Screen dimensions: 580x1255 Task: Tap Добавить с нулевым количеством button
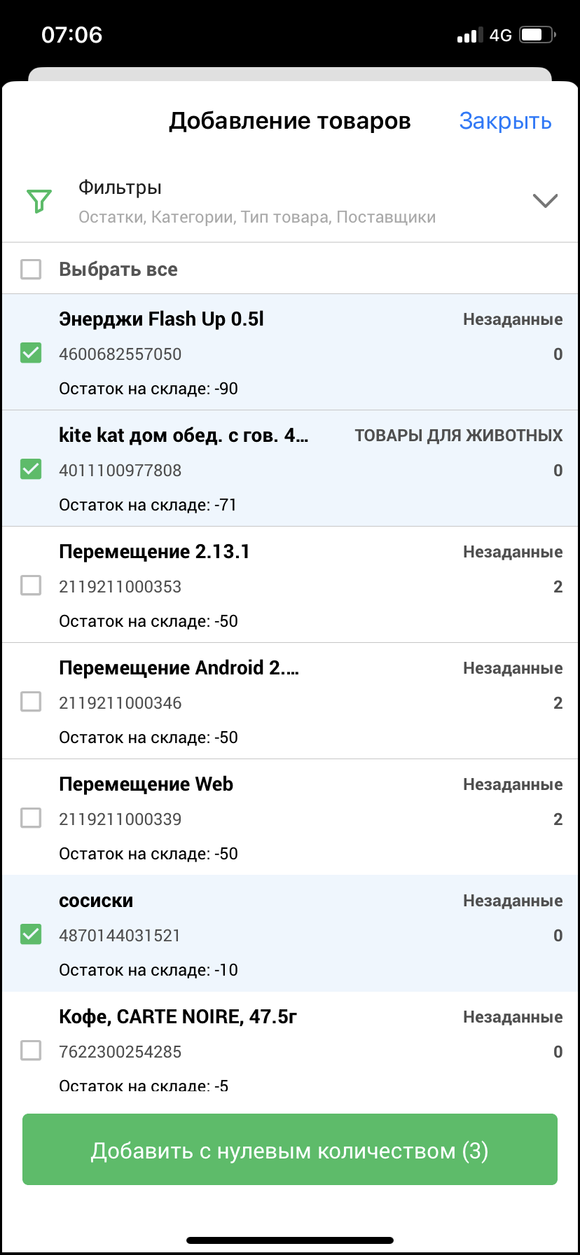coord(290,1150)
